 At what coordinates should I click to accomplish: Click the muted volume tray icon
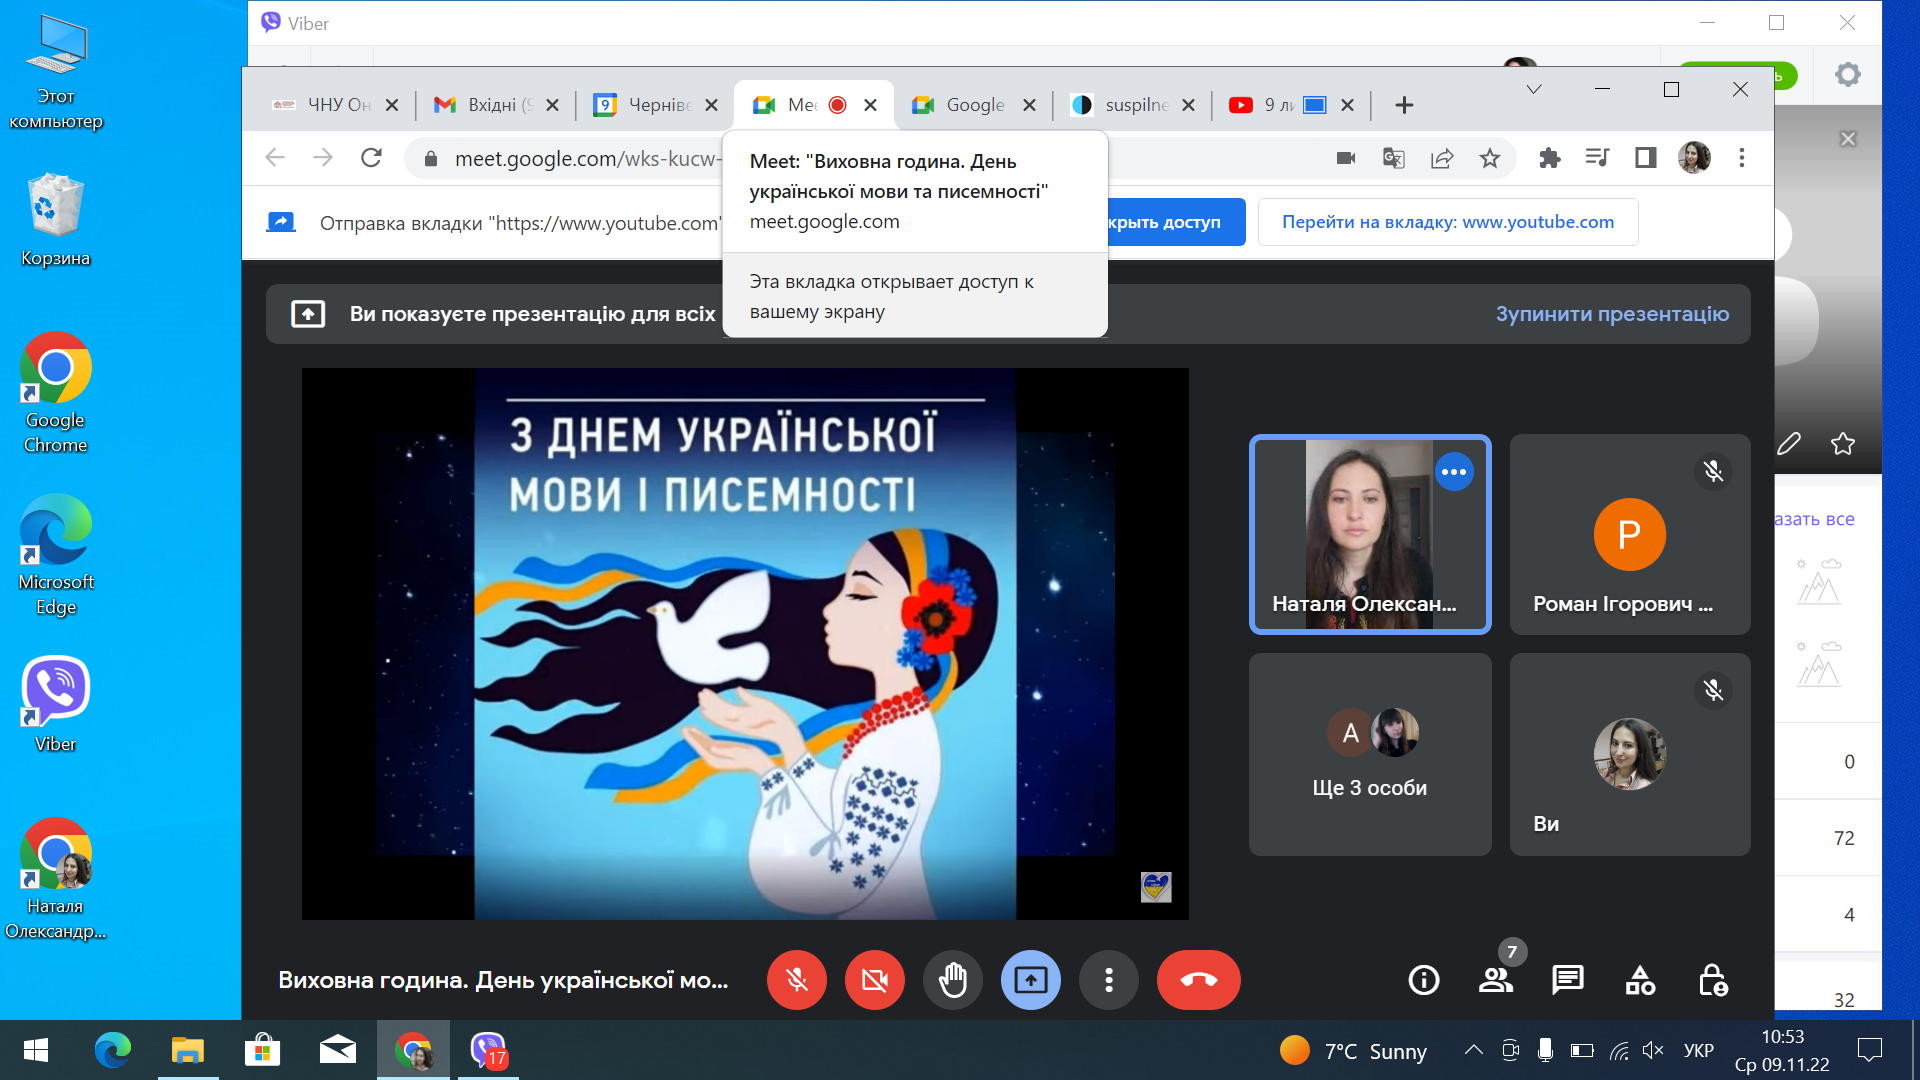tap(1653, 1050)
